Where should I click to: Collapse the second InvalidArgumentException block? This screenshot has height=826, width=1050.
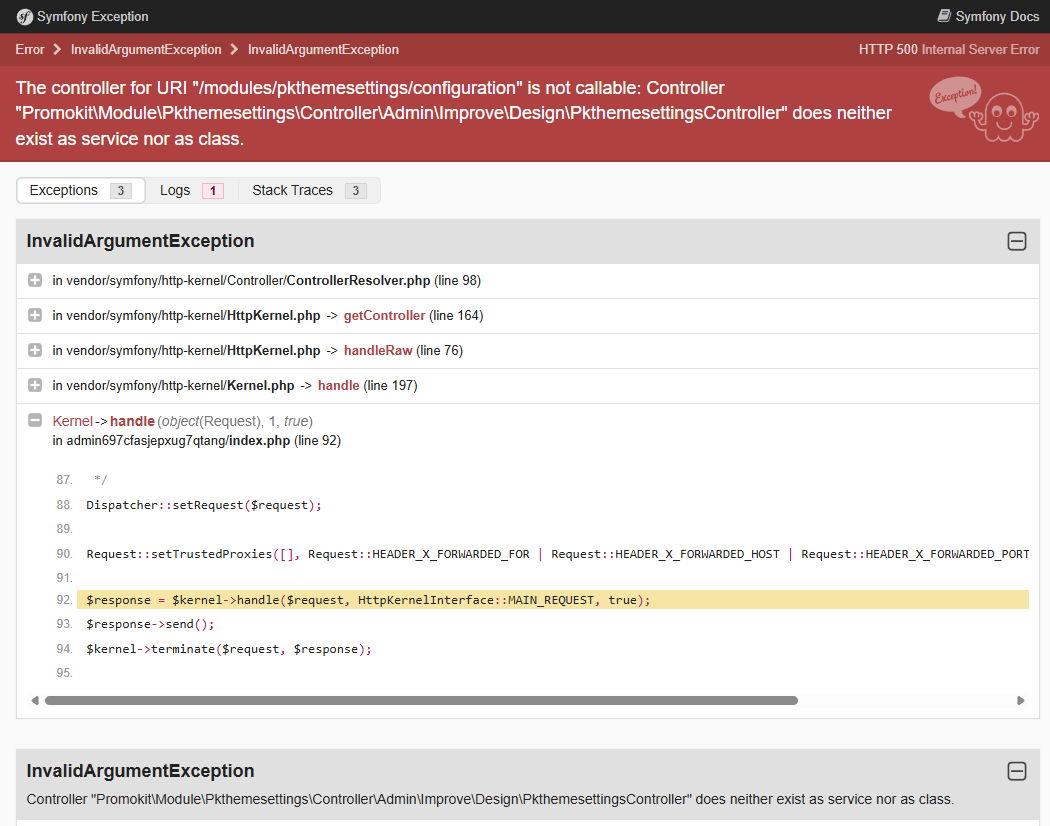tap(1017, 771)
